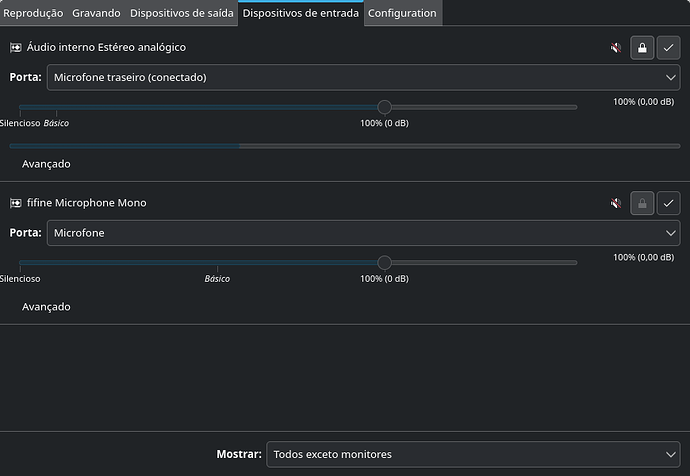Open the Dispositivos de saída tab
The image size is (690, 476).
click(182, 13)
